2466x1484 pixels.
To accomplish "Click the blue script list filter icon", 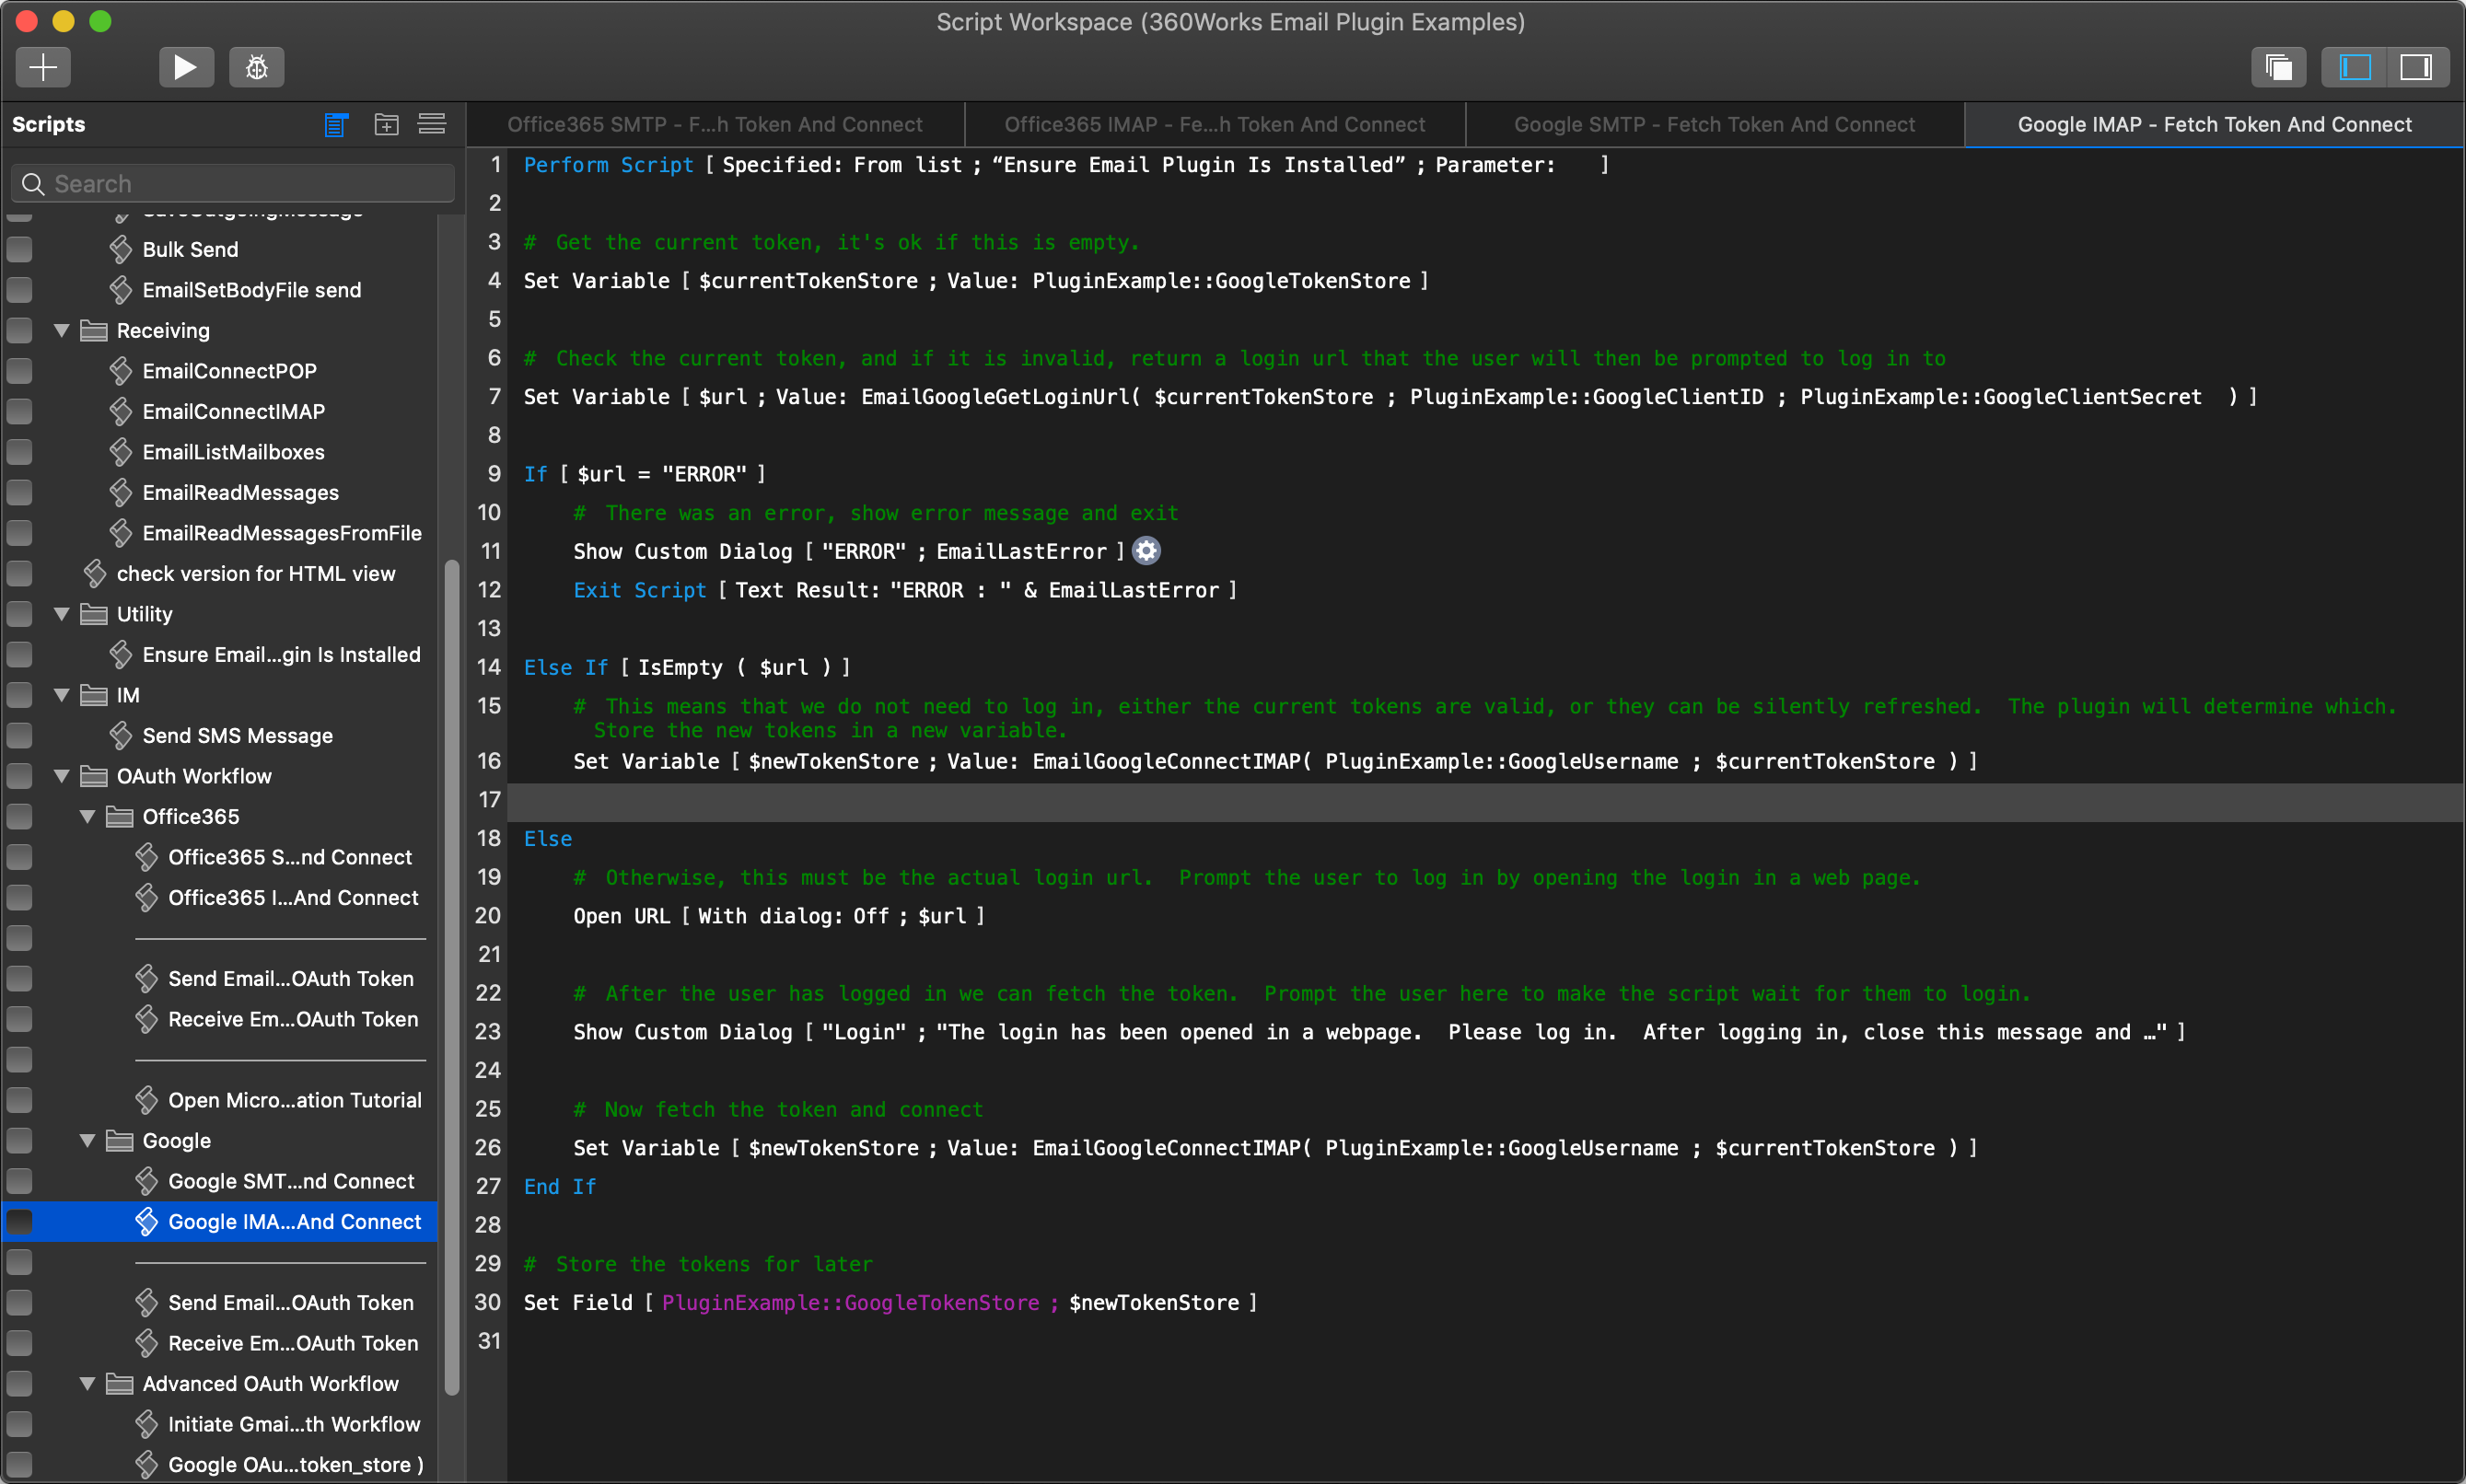I will coord(336,125).
